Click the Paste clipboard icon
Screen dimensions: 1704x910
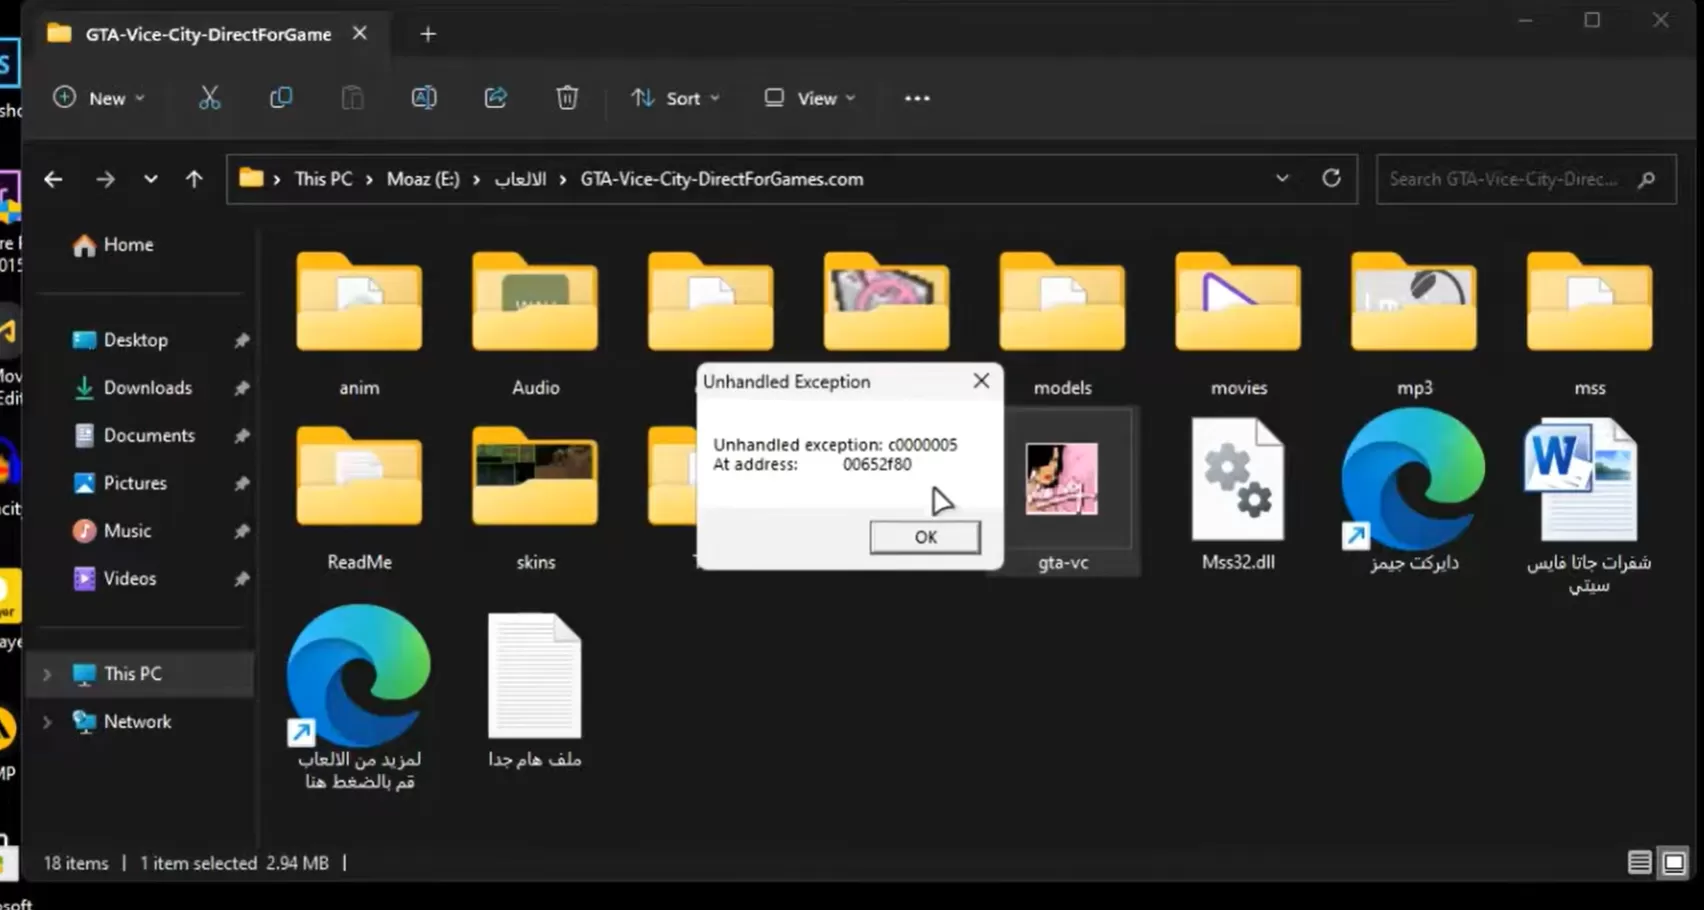[352, 98]
